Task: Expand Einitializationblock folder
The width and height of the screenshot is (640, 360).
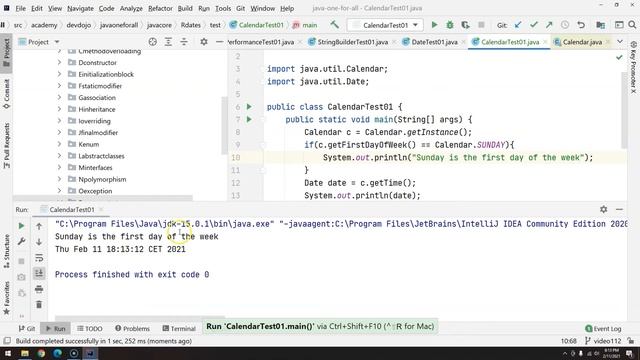Action: point(60,74)
